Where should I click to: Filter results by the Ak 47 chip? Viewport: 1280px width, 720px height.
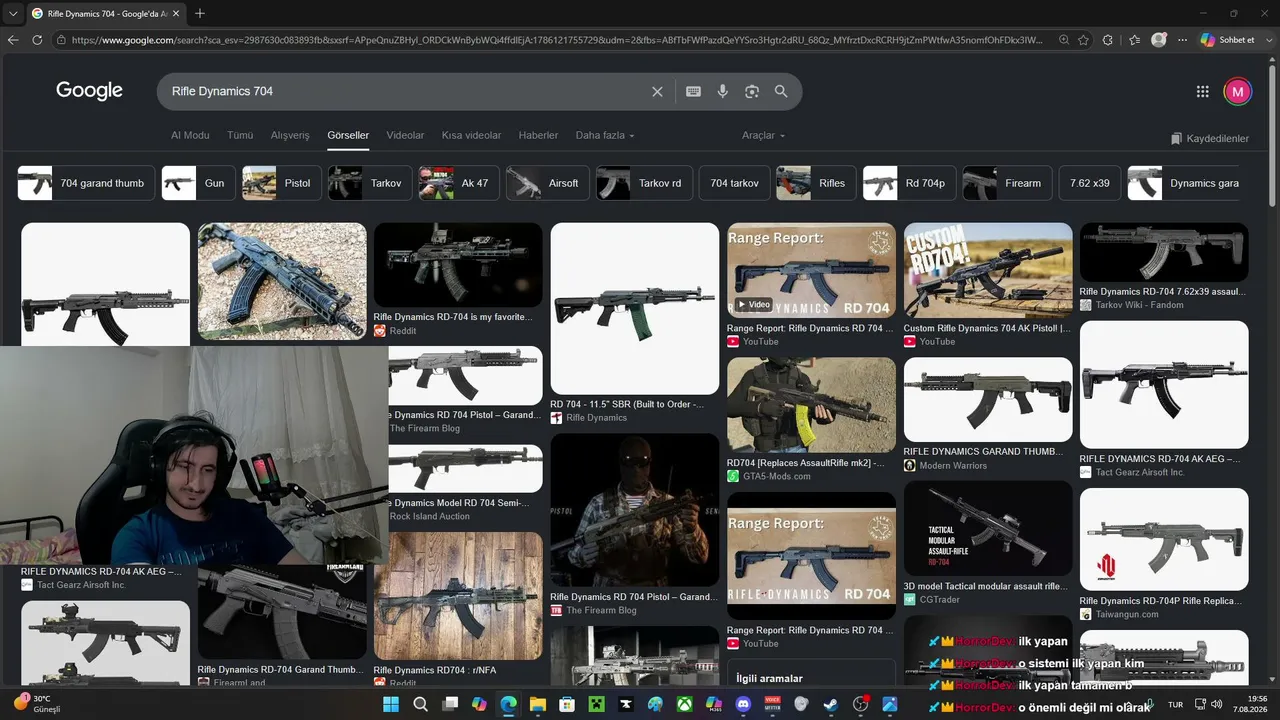tap(459, 183)
